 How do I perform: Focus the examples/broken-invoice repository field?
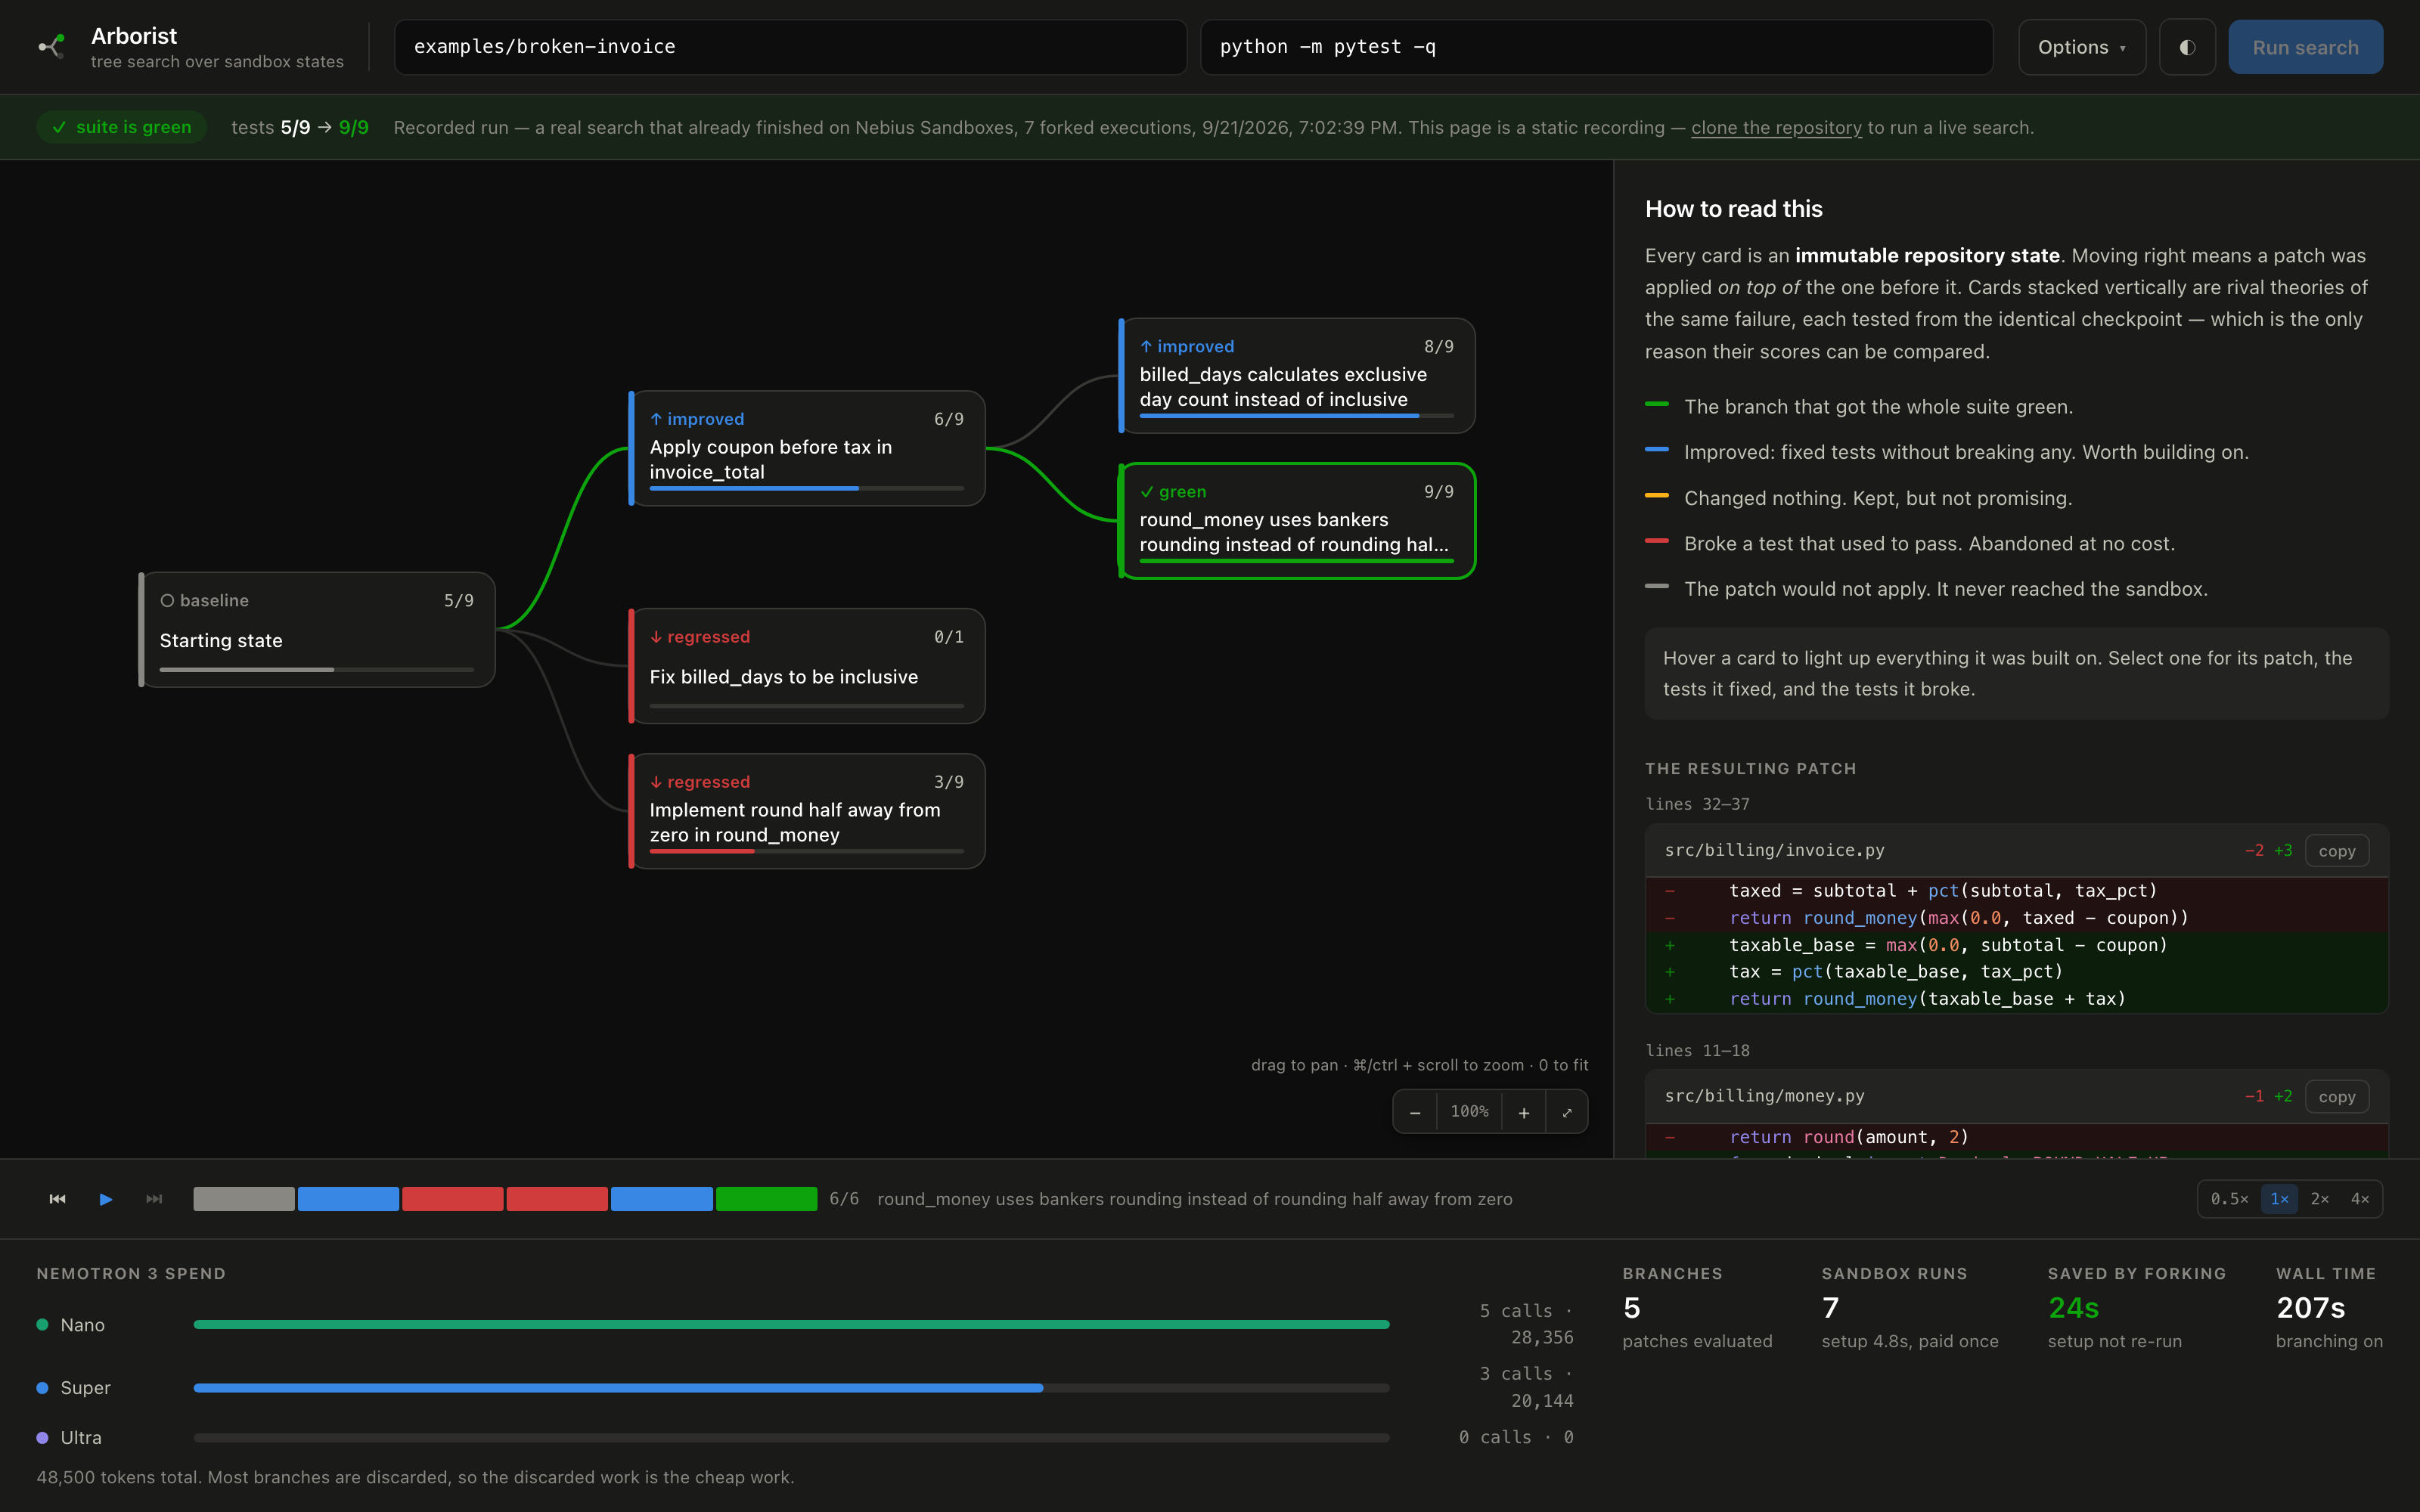tap(790, 47)
